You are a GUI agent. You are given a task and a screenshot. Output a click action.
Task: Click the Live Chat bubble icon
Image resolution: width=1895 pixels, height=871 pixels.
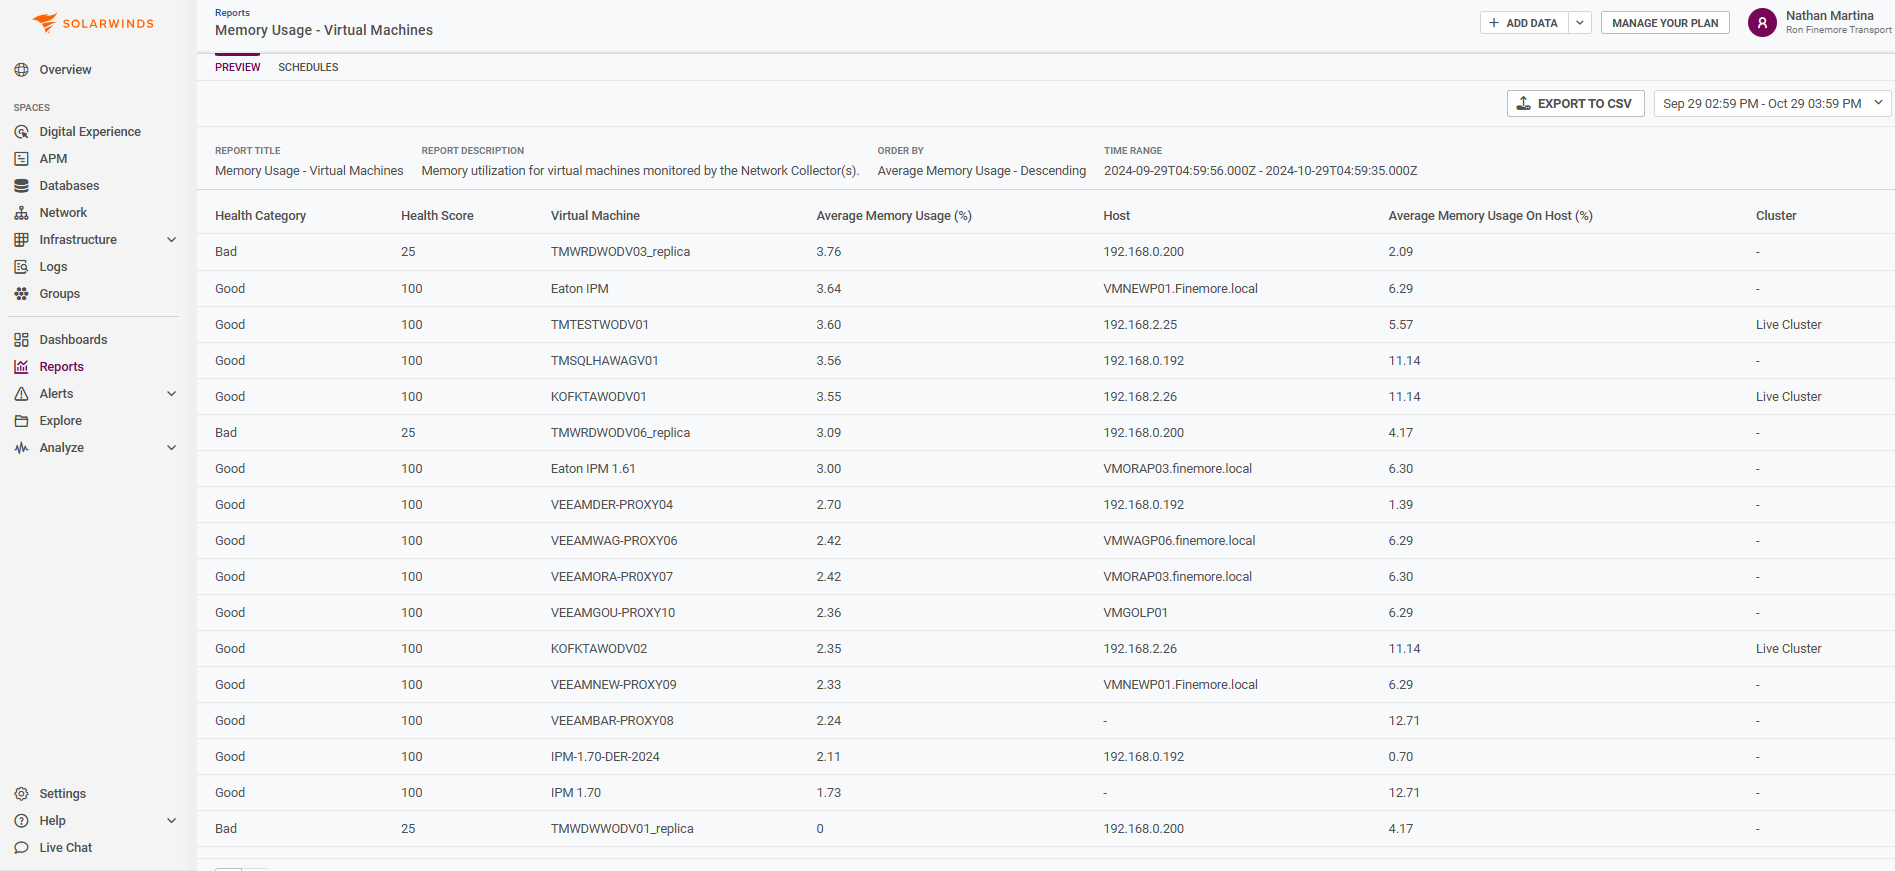click(x=21, y=848)
